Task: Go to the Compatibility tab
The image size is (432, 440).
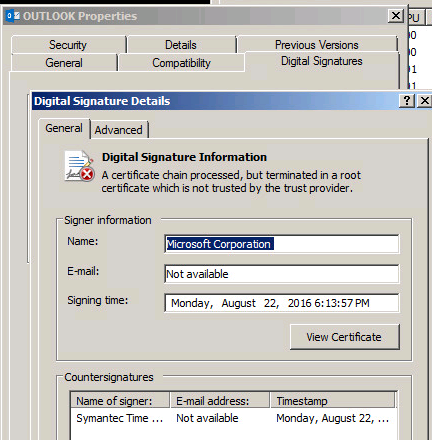Action: 181,63
